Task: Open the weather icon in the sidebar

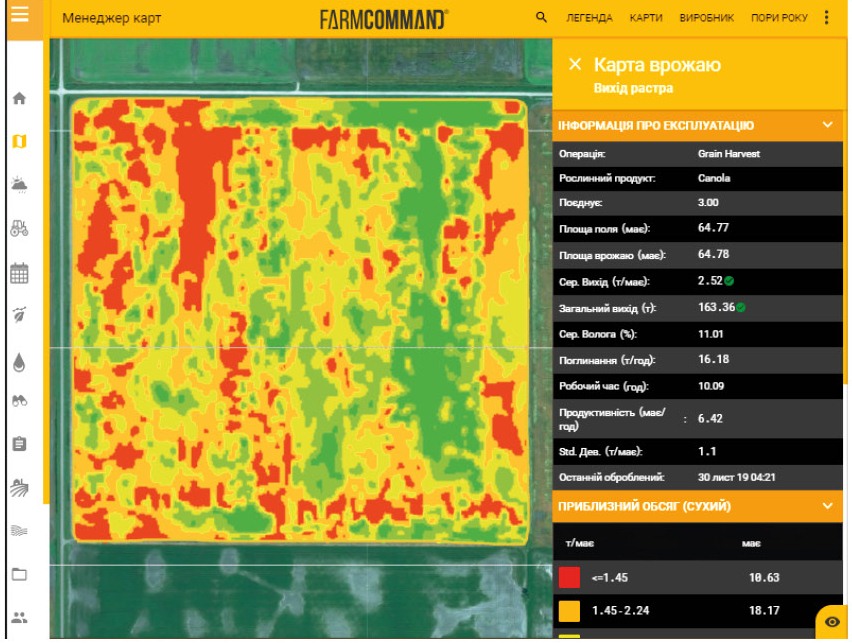Action: click(19, 184)
